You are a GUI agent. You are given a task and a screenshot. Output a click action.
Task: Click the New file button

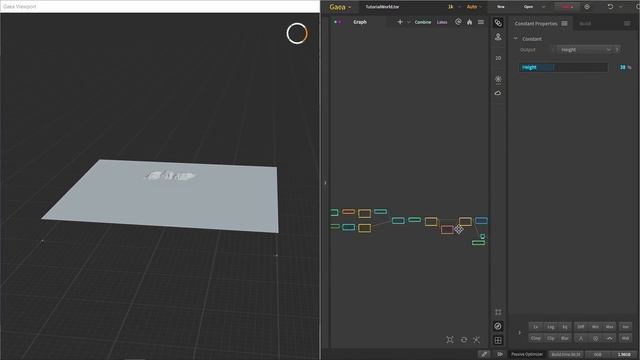[500, 7]
